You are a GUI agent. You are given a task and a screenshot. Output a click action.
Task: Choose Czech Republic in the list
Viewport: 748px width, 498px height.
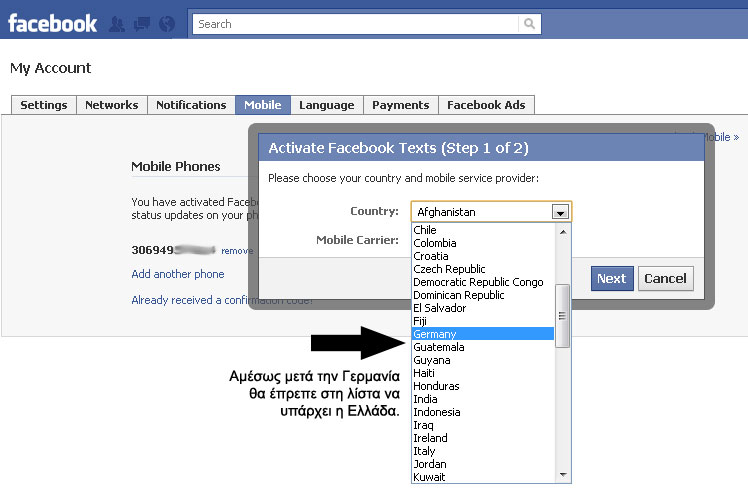pyautogui.click(x=483, y=269)
